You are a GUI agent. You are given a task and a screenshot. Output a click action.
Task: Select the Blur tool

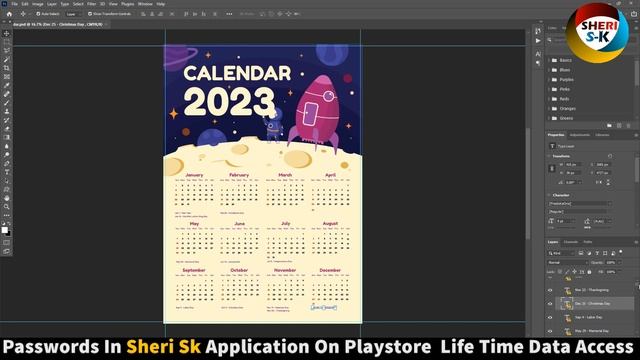(7, 146)
